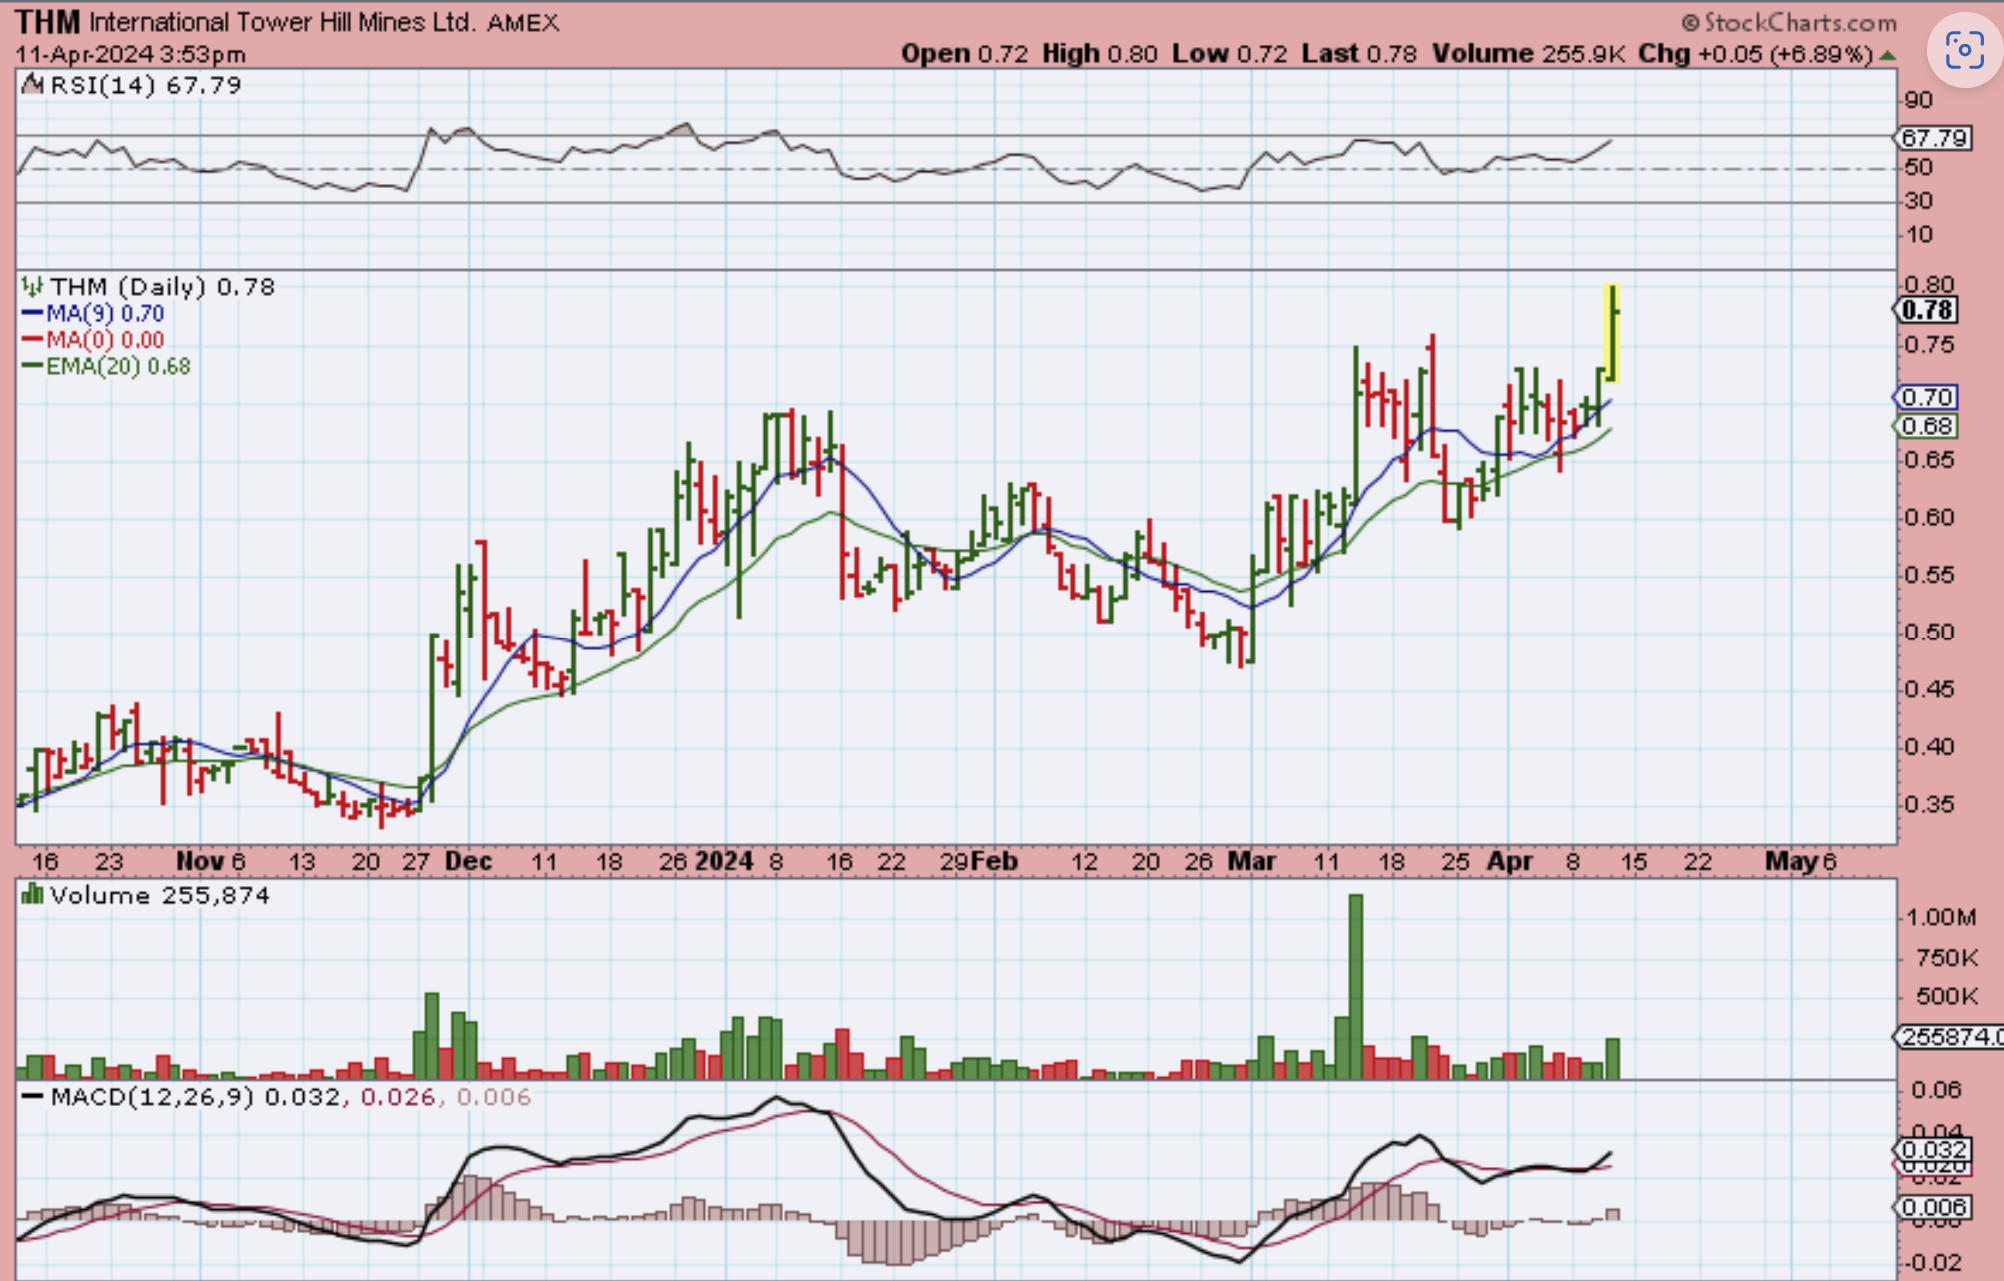Click the THM (Daily) price bar icon
The height and width of the screenshot is (1281, 2004).
(32, 287)
